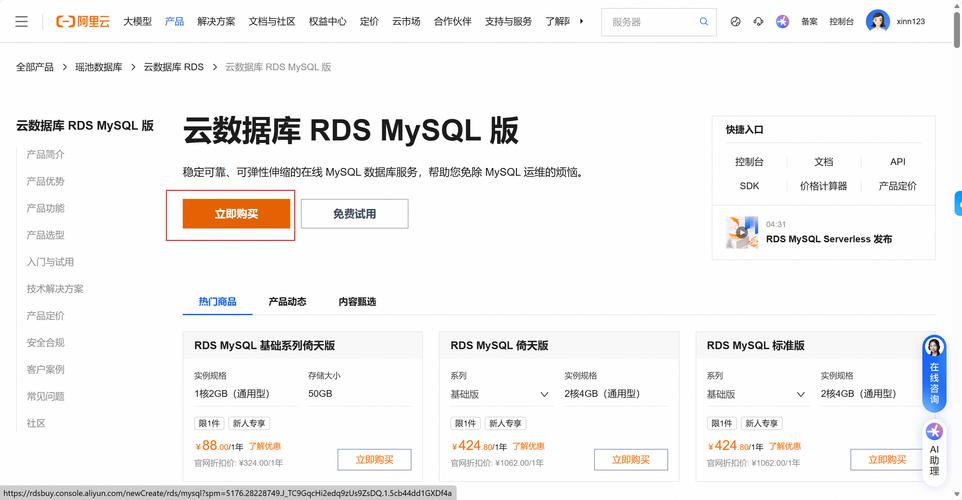Open the 权益中心 menu
The image size is (962, 500).
pyautogui.click(x=327, y=21)
